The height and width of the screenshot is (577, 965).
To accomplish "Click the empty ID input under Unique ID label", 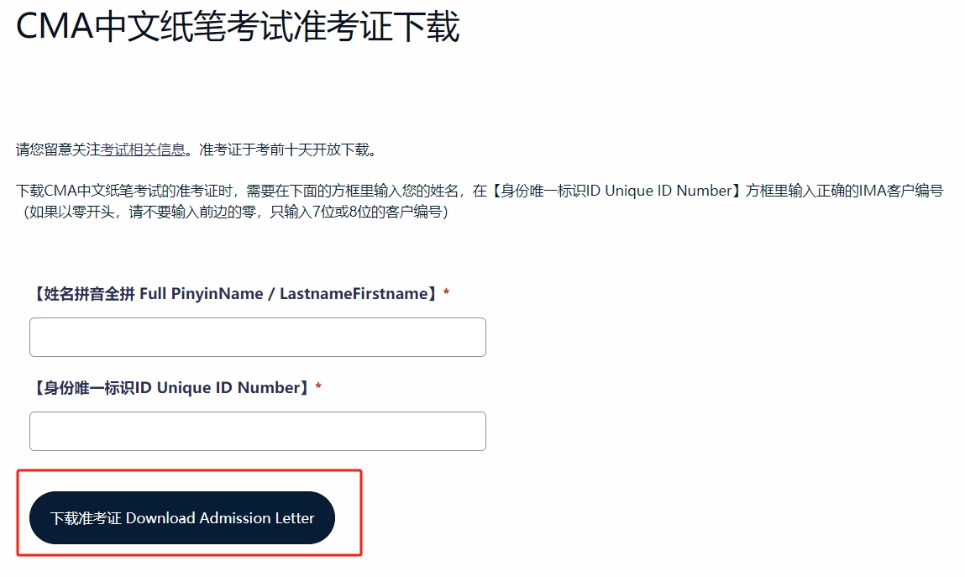I will [257, 430].
